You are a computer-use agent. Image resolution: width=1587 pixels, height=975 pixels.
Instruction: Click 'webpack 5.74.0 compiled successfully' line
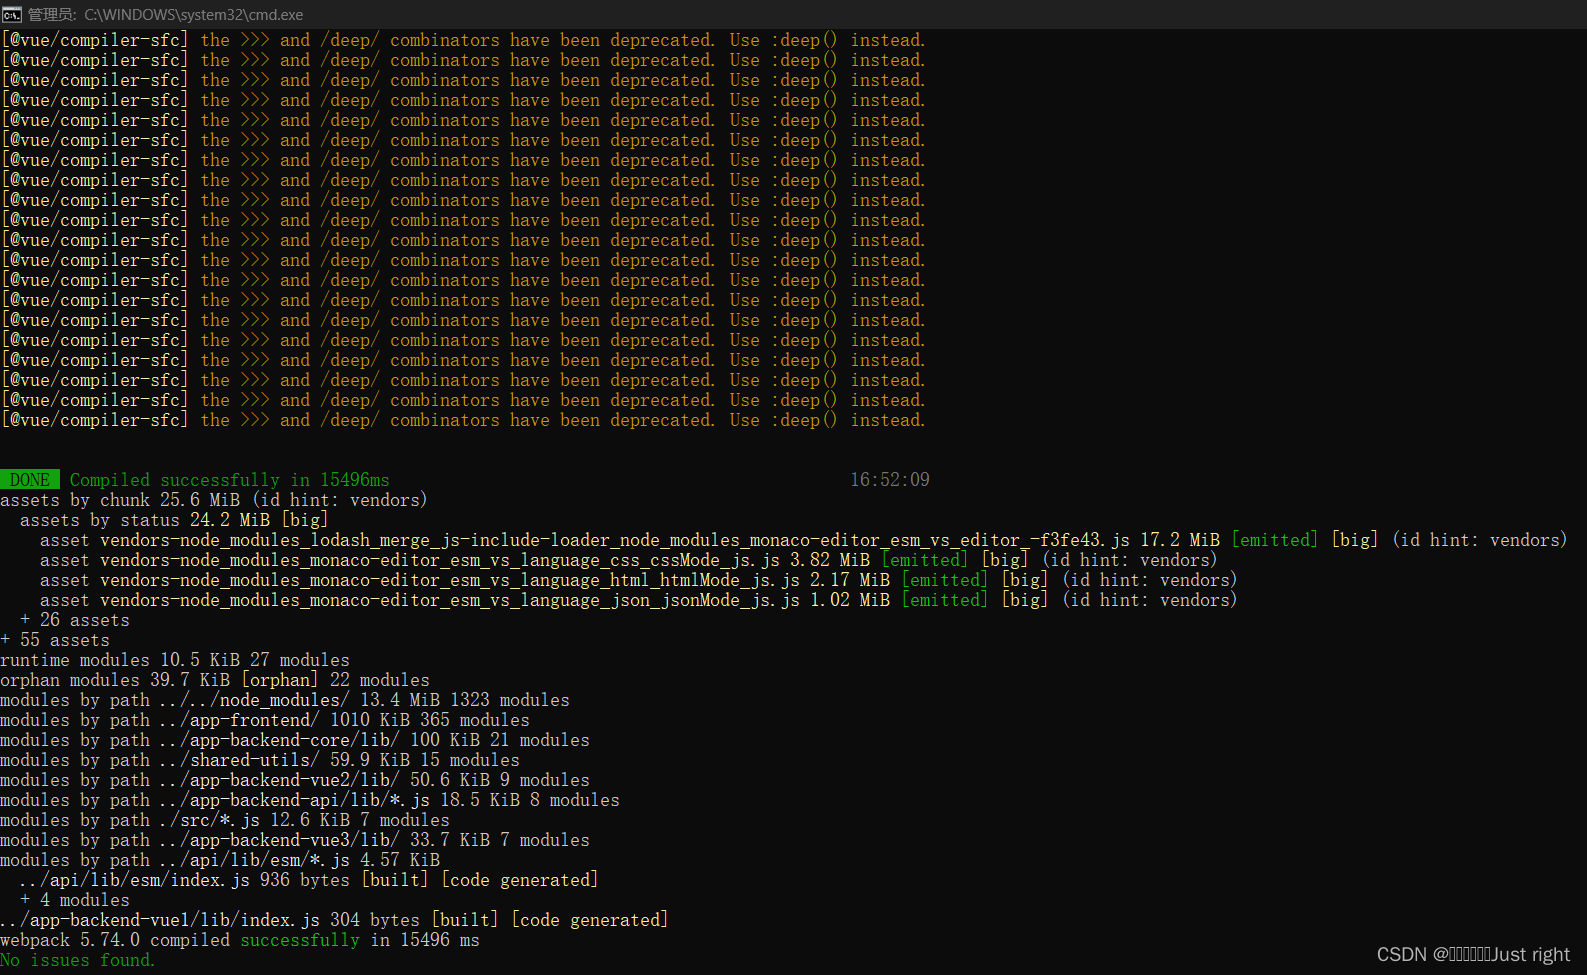[x=240, y=940]
